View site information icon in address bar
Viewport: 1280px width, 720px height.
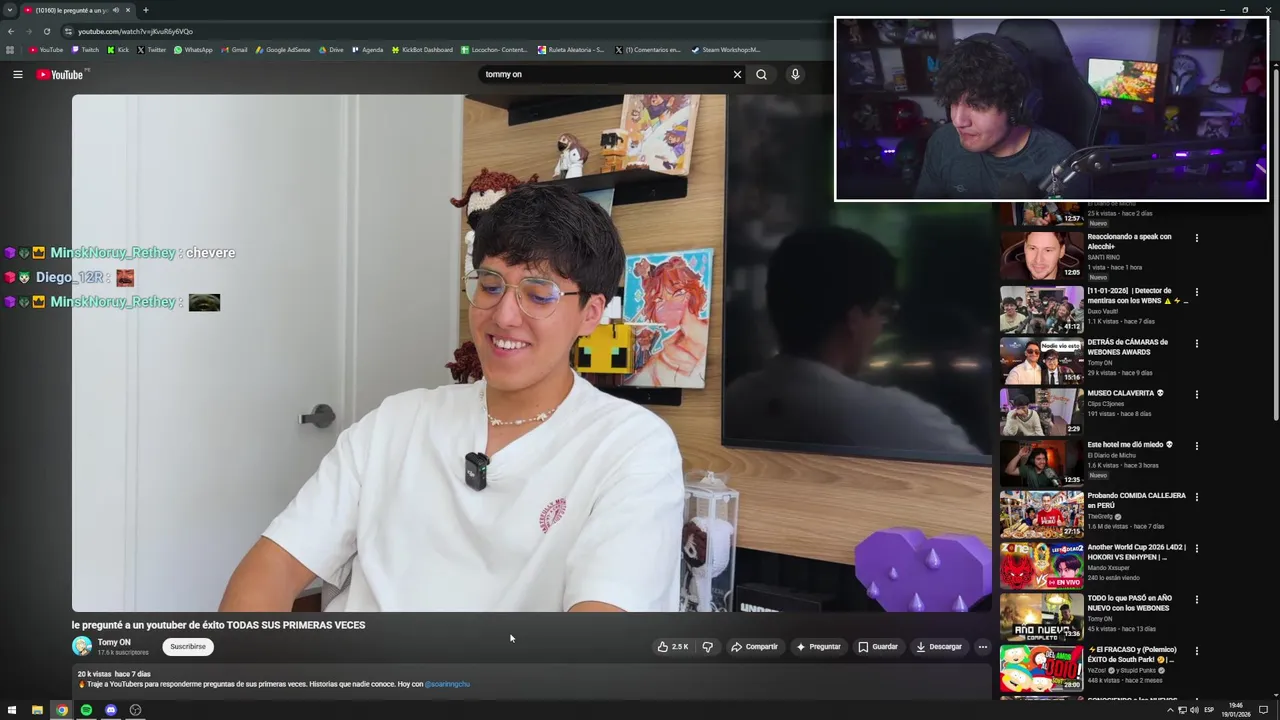coord(68,31)
